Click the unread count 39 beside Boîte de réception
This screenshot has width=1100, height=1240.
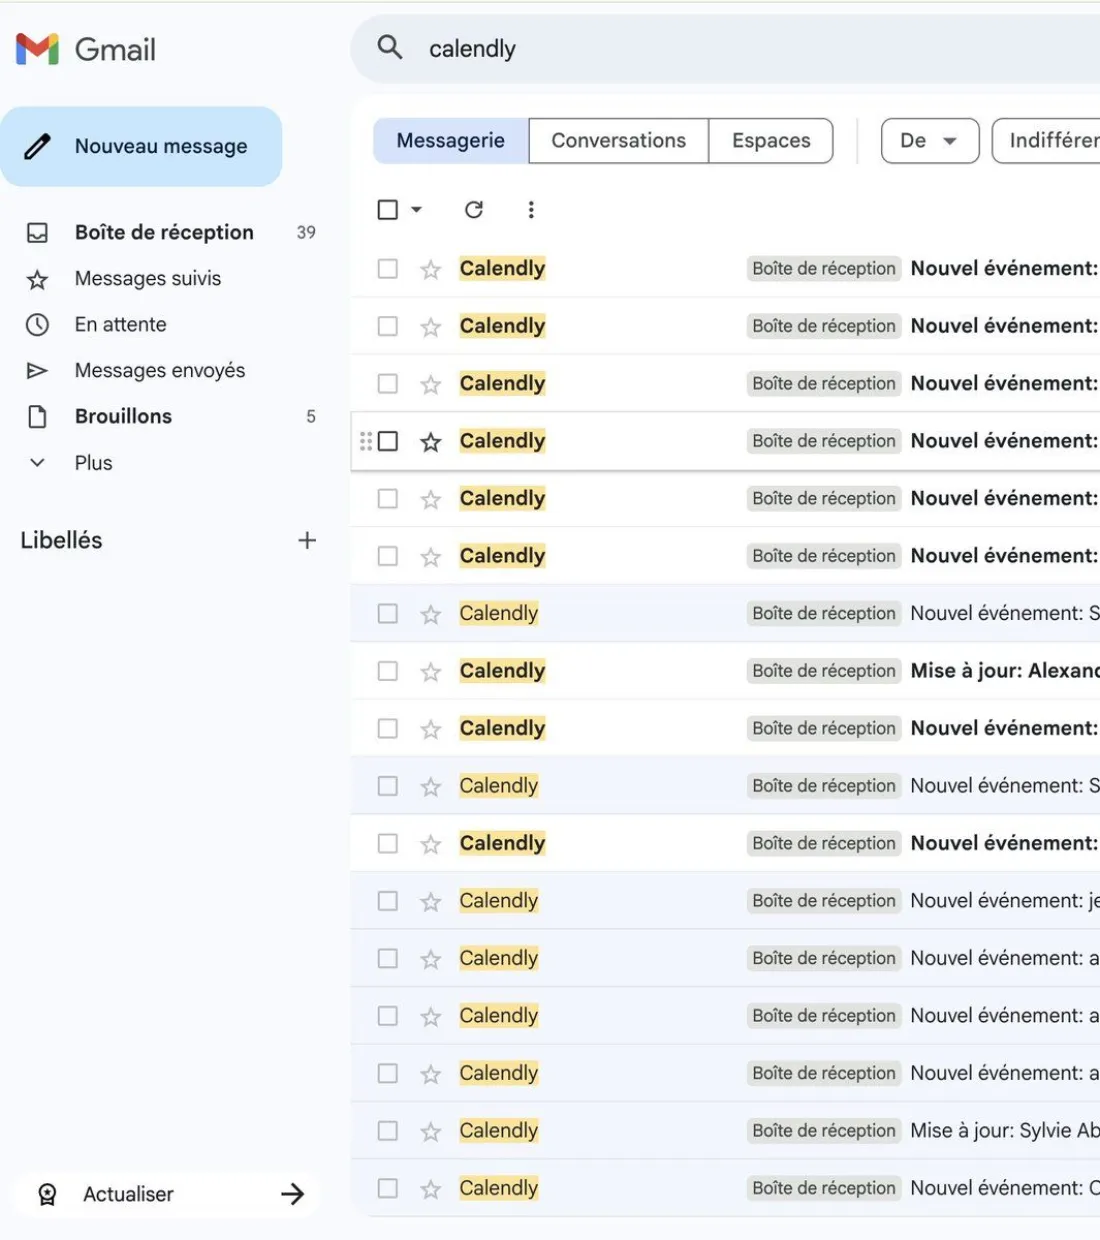[306, 232]
